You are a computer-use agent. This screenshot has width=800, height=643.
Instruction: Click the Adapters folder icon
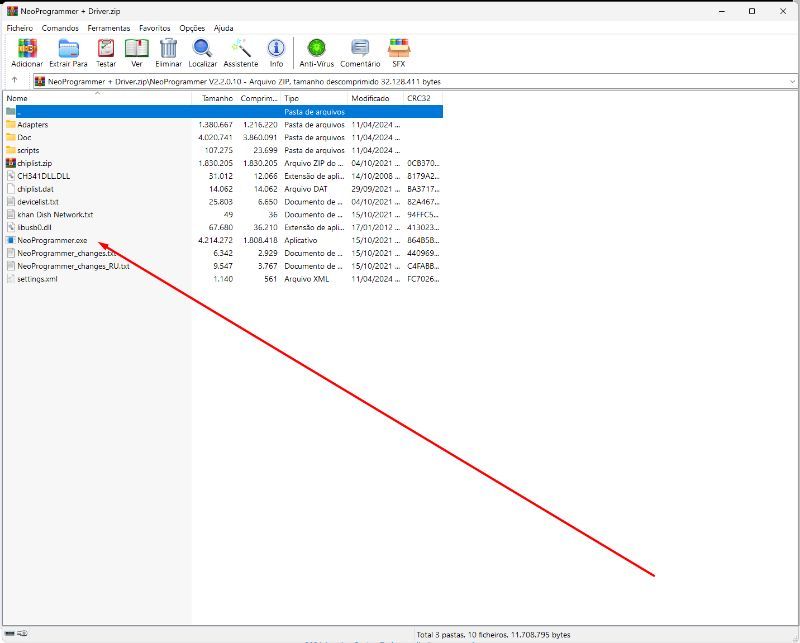pyautogui.click(x=11, y=124)
